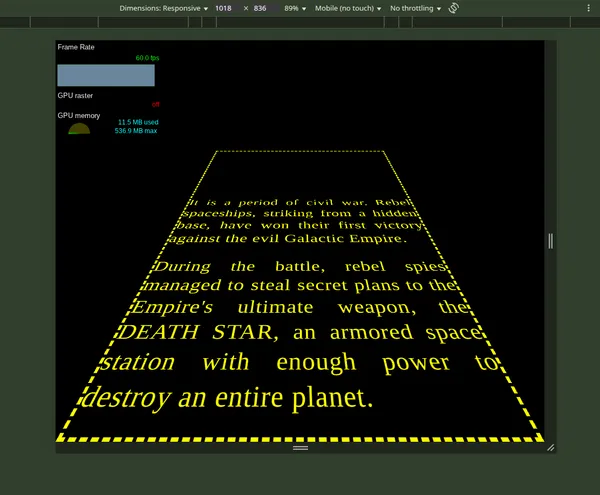Edit the viewport height field 836
This screenshot has height=495, width=600.
coord(260,8)
